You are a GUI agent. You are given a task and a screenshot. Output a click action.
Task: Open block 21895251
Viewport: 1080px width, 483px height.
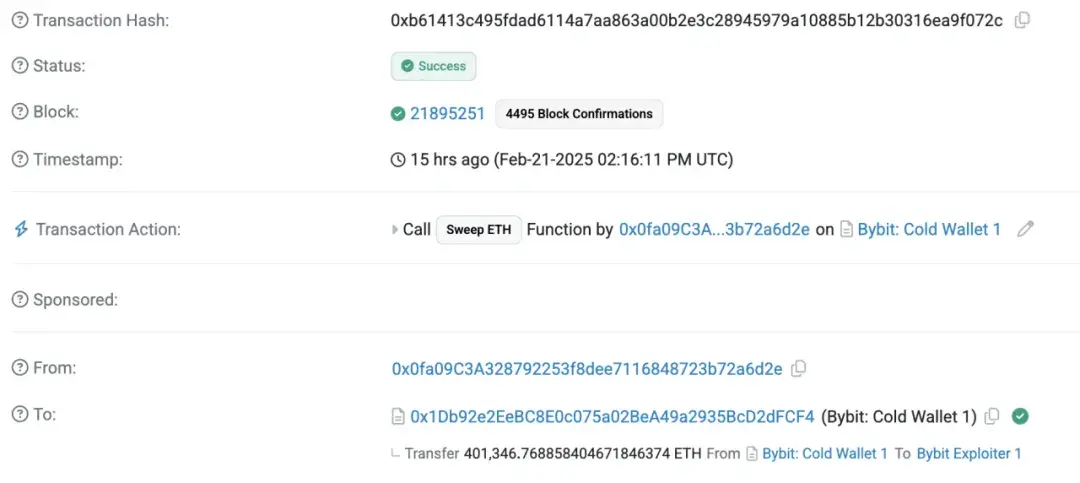447,113
